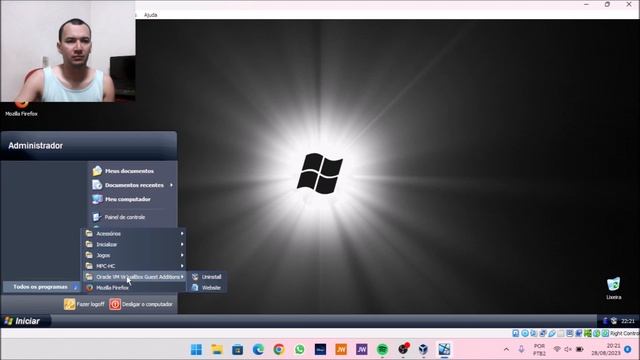Click Right Control host key label
The height and width of the screenshot is (360, 640).
[x=625, y=333]
